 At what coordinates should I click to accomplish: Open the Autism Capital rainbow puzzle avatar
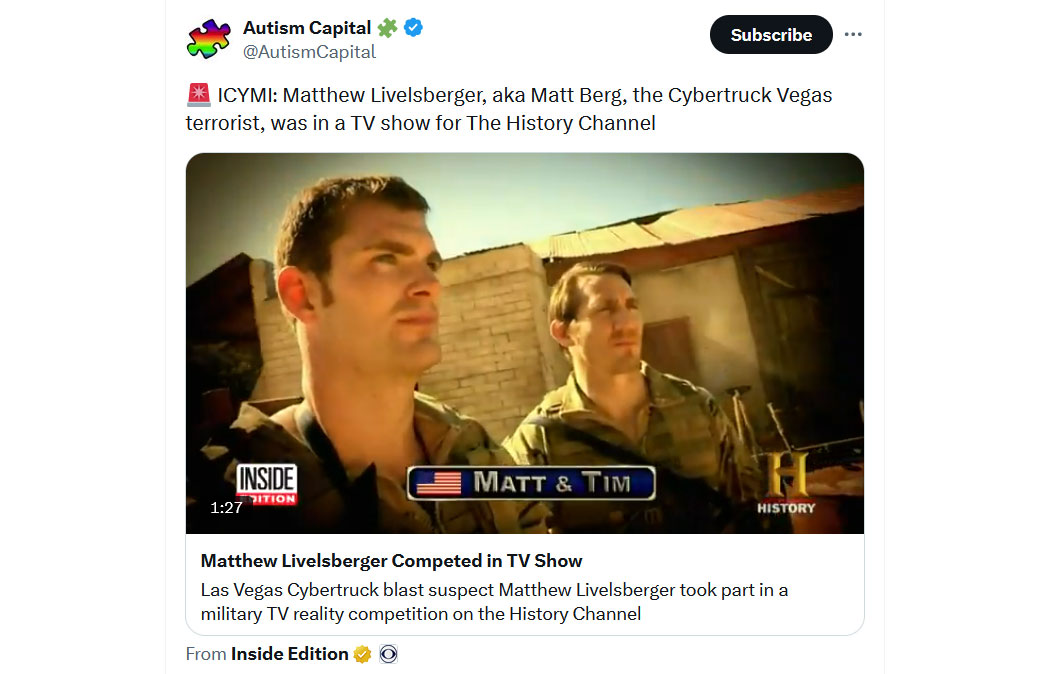(208, 39)
